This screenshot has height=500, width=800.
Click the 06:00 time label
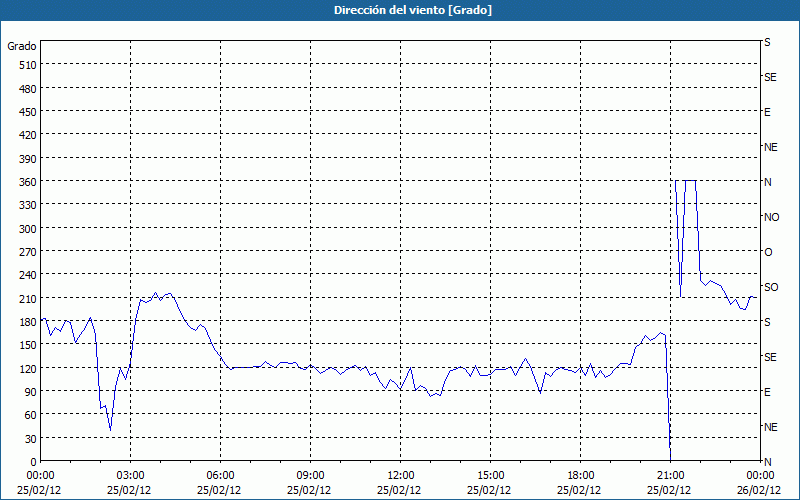click(x=220, y=476)
